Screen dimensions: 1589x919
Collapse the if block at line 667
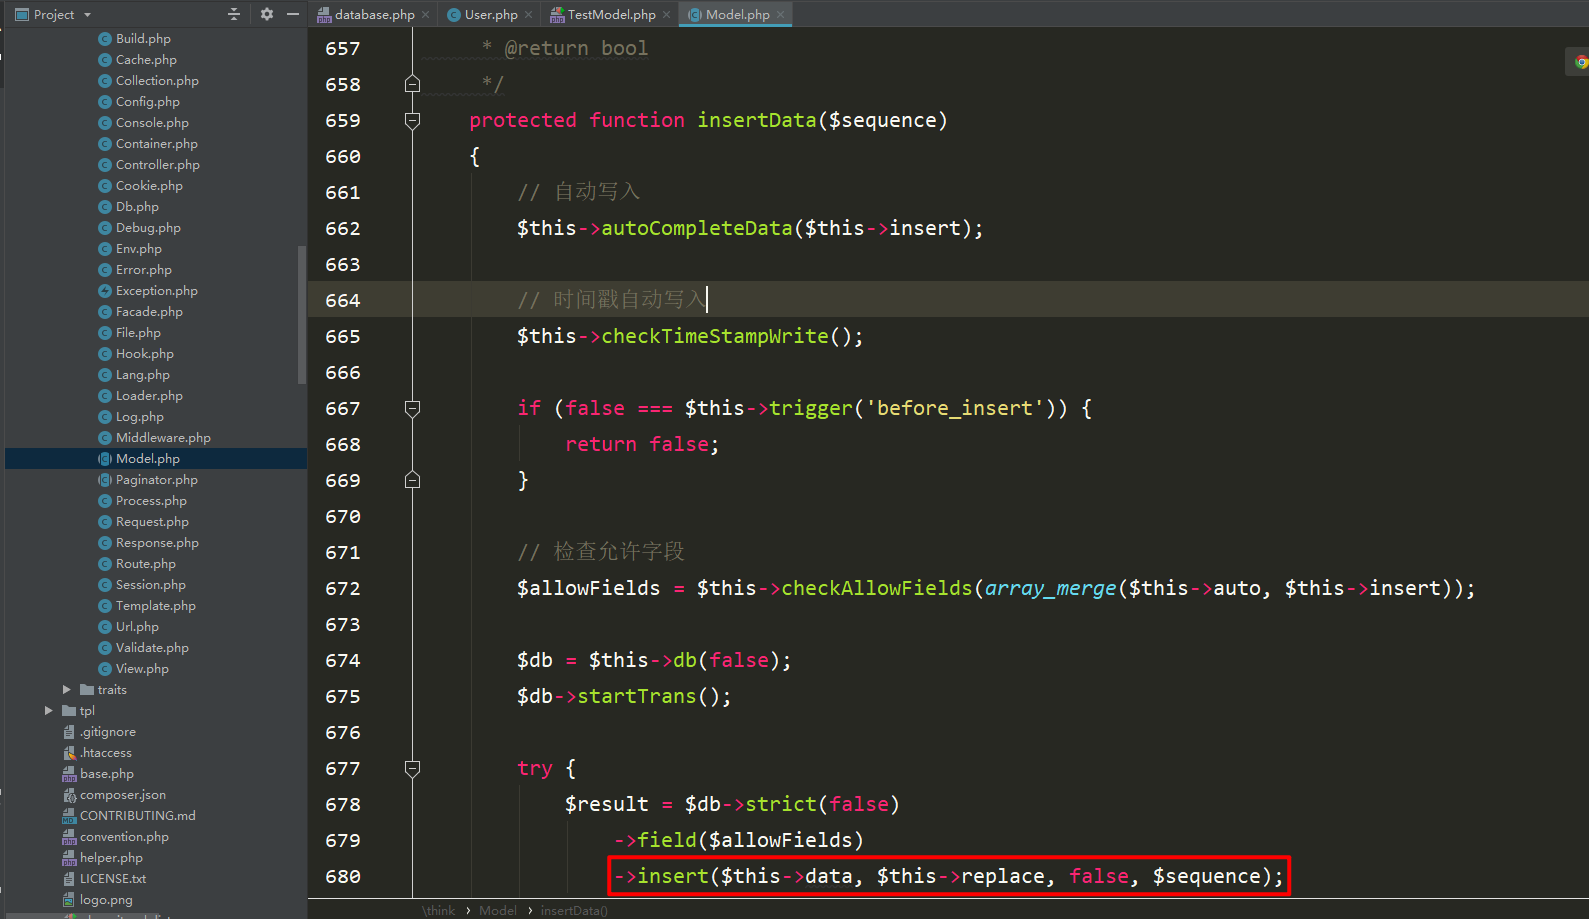point(412,409)
